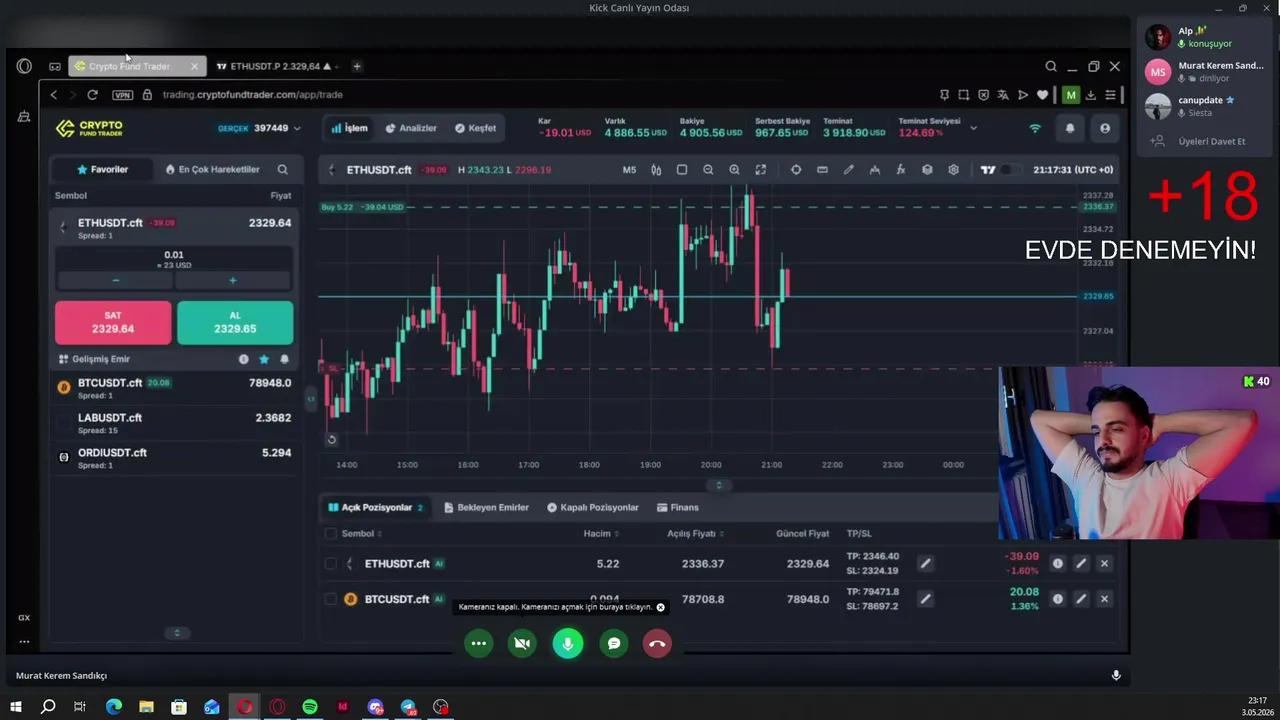Image resolution: width=1280 pixels, height=720 pixels.
Task: Open the GERÇEK 397449 account dropdown
Action: [x=259, y=128]
